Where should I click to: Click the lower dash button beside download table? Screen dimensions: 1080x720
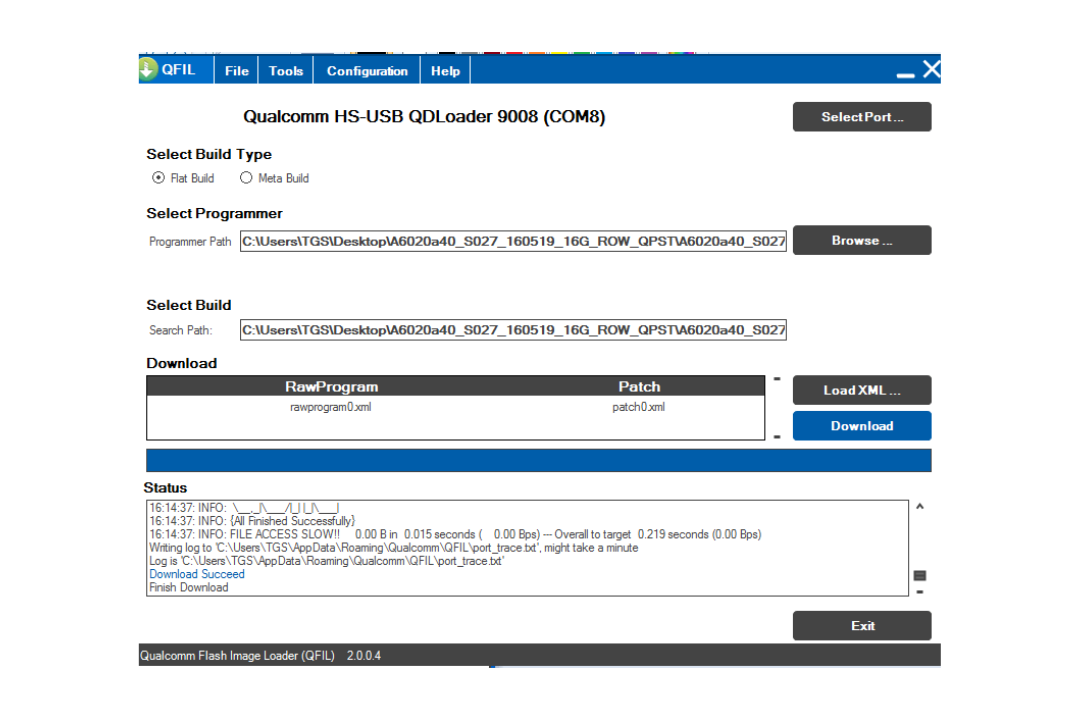pos(777,437)
